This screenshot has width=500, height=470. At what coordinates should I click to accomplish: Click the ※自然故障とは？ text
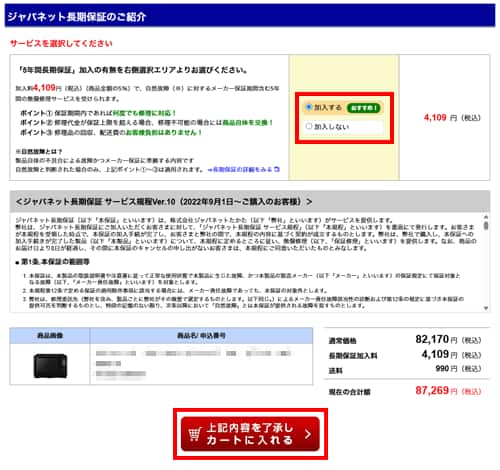pyautogui.click(x=39, y=151)
